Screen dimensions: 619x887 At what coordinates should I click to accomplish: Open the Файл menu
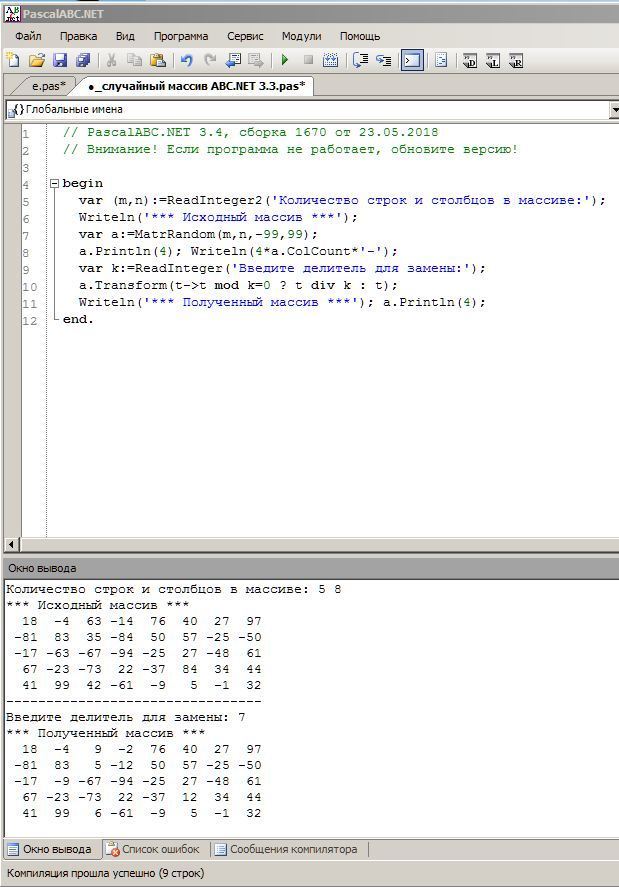pos(28,36)
